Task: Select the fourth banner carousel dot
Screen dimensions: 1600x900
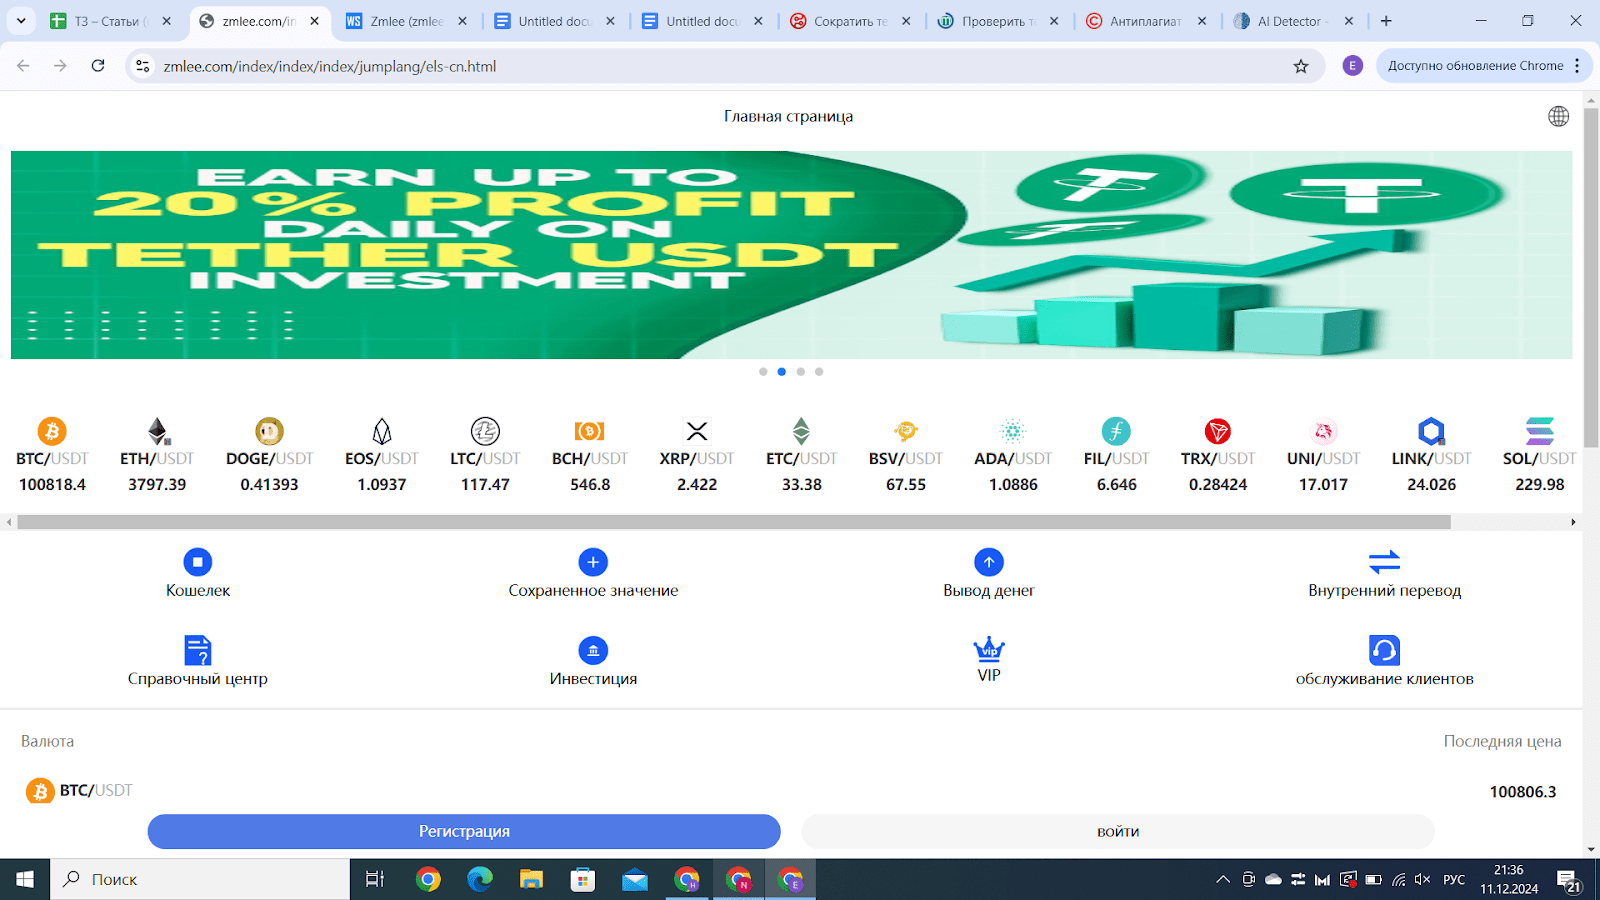Action: pos(819,372)
